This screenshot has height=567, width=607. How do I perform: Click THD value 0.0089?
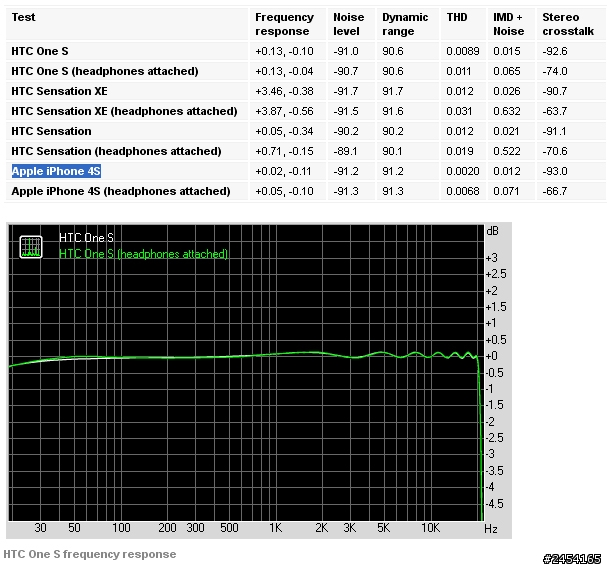pyautogui.click(x=463, y=51)
